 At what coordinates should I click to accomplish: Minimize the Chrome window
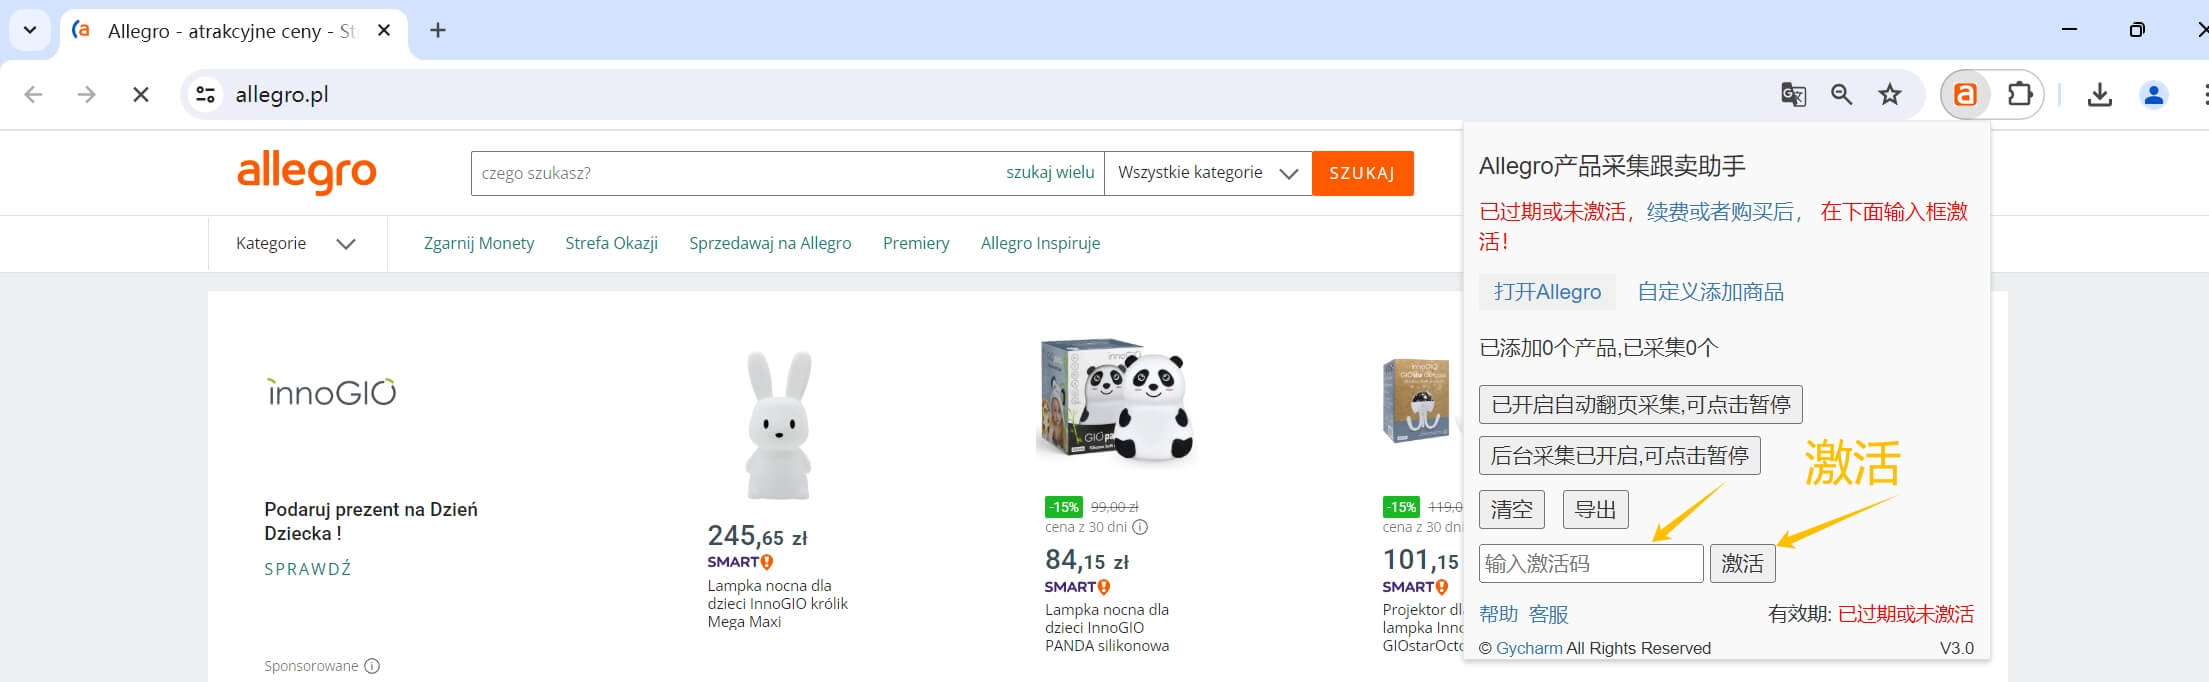coord(2070,30)
